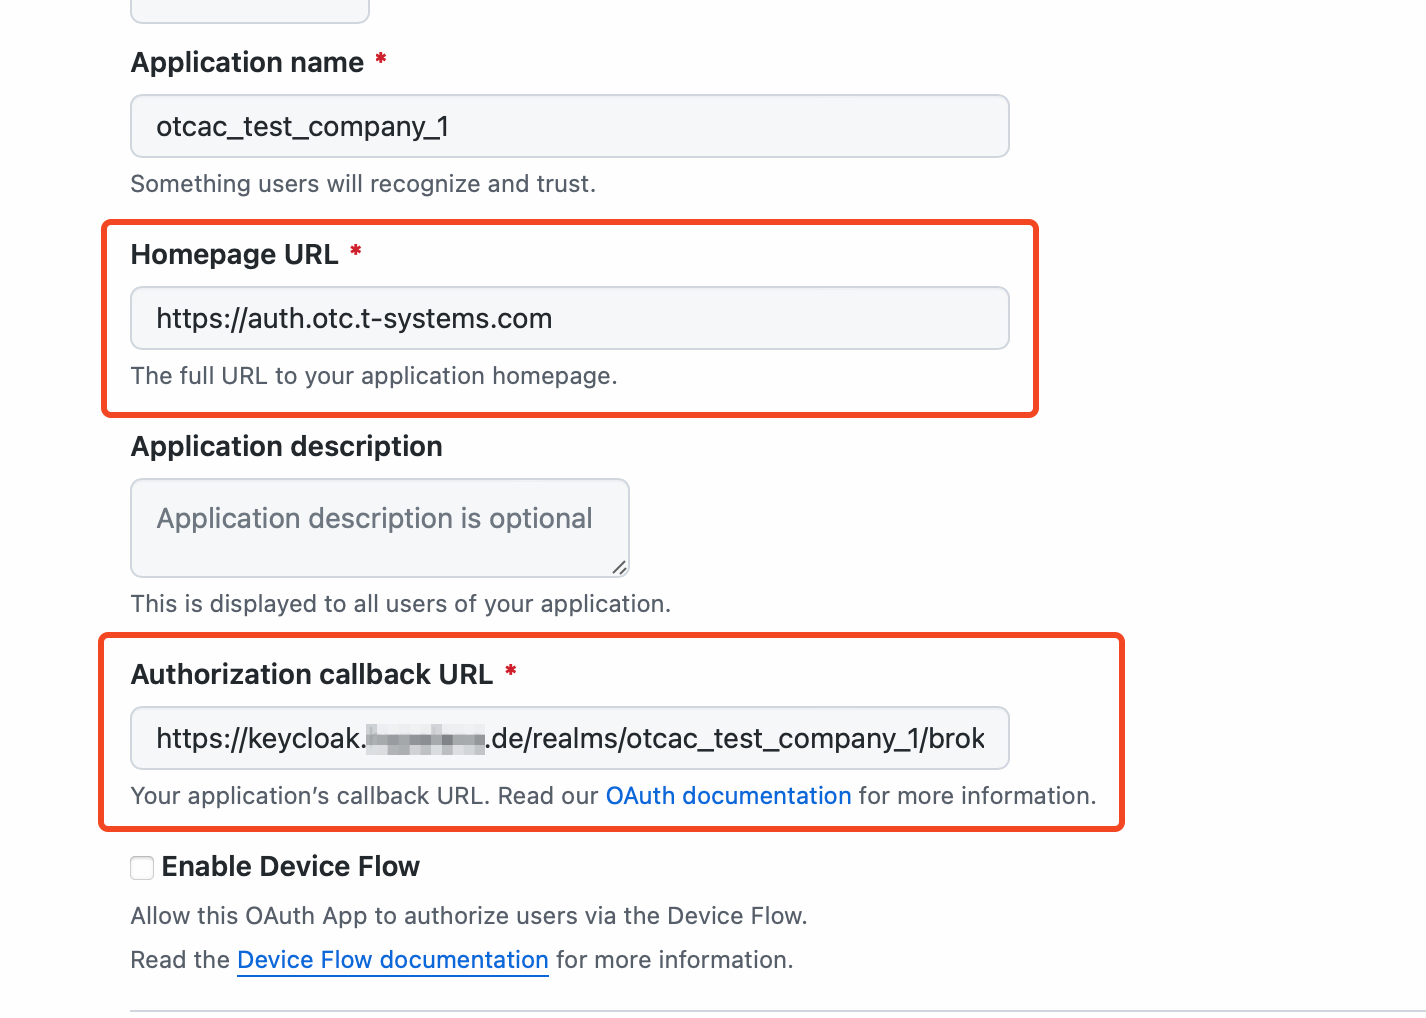Open the OAuth documentation link
The image size is (1426, 1018).
point(728,796)
